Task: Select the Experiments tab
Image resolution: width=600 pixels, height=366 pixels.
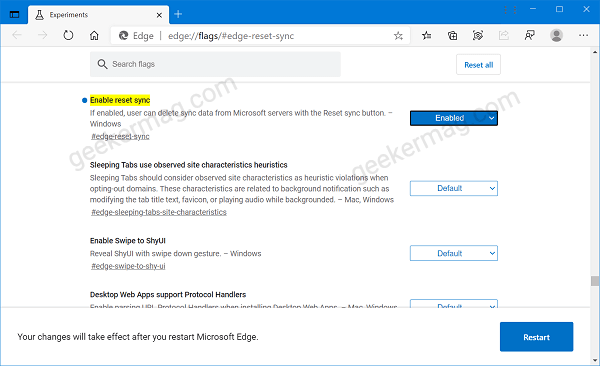Action: [x=98, y=15]
